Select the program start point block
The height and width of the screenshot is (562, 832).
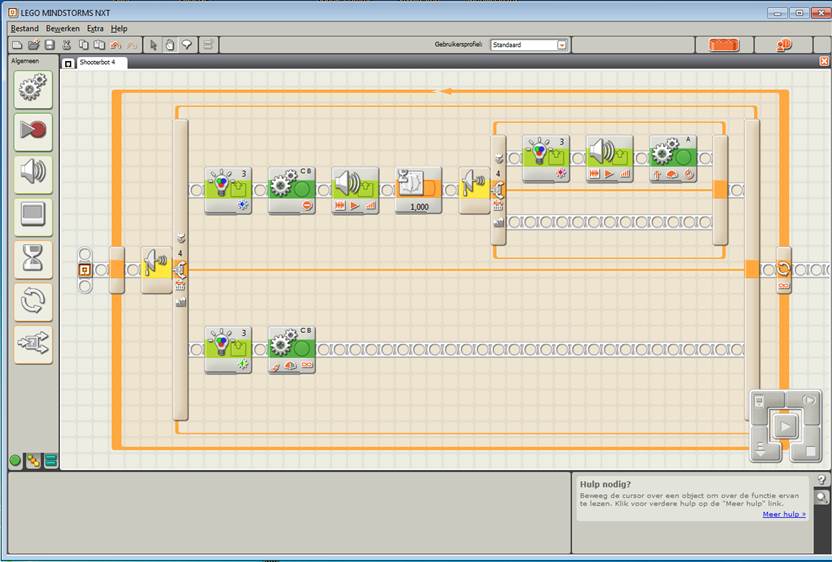click(84, 270)
